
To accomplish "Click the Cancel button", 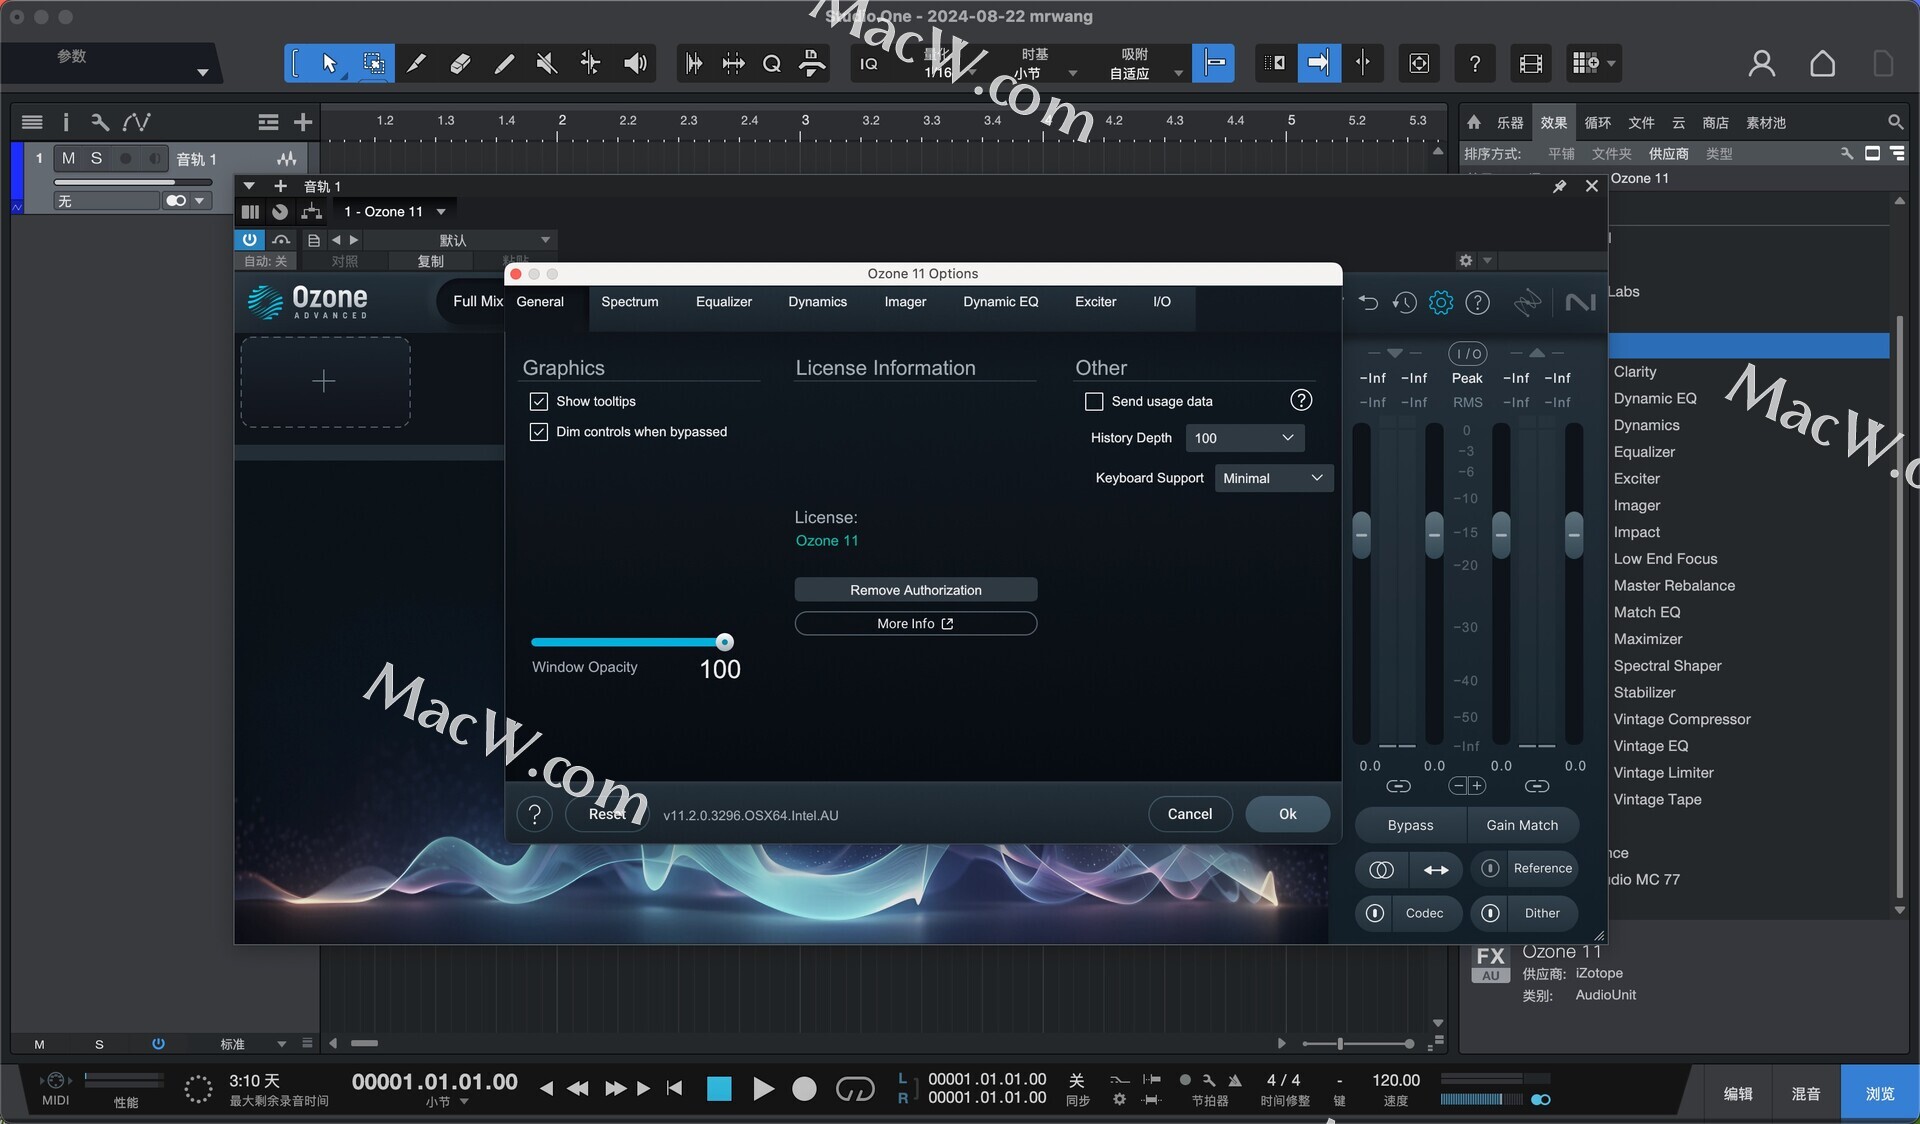I will [x=1189, y=814].
